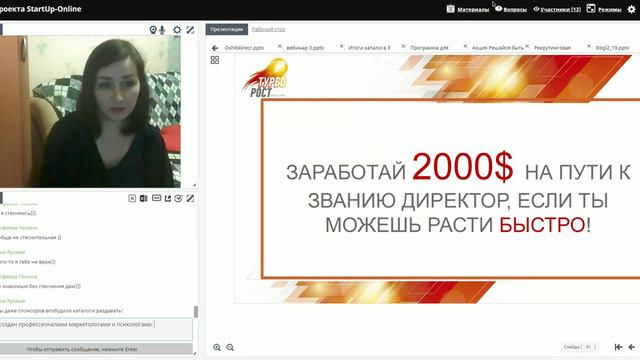Select the Рекрутинговая tab

(552, 48)
